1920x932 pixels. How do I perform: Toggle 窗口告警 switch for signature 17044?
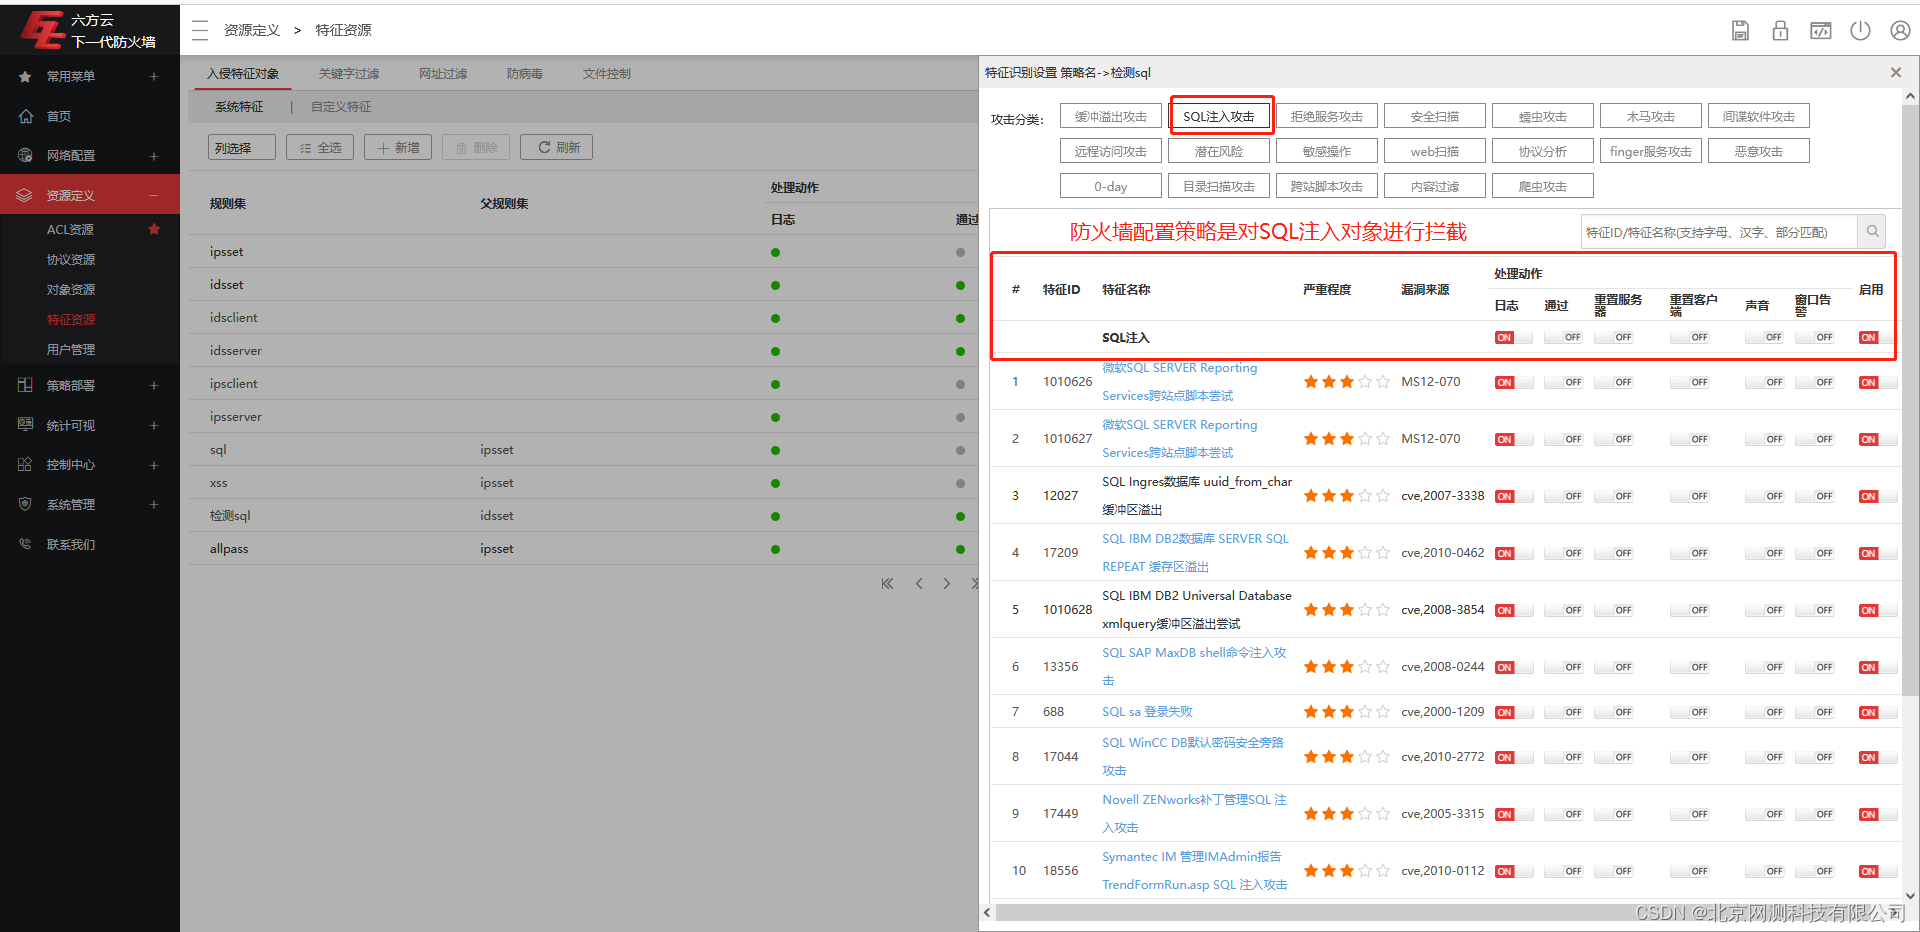(1814, 757)
